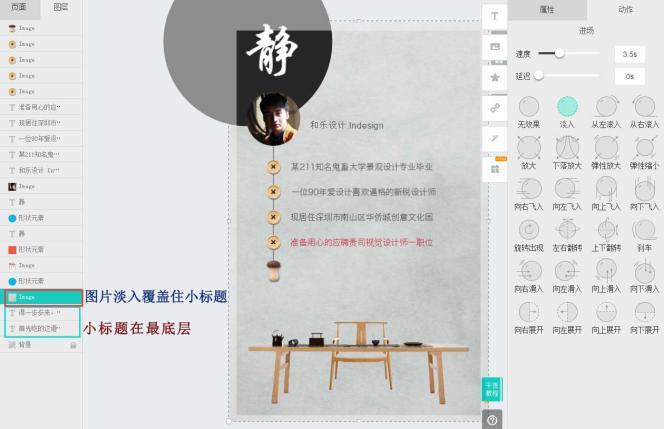Switch to the 页面 pages tab
Viewport: 664px width, 429px height.
pos(19,8)
